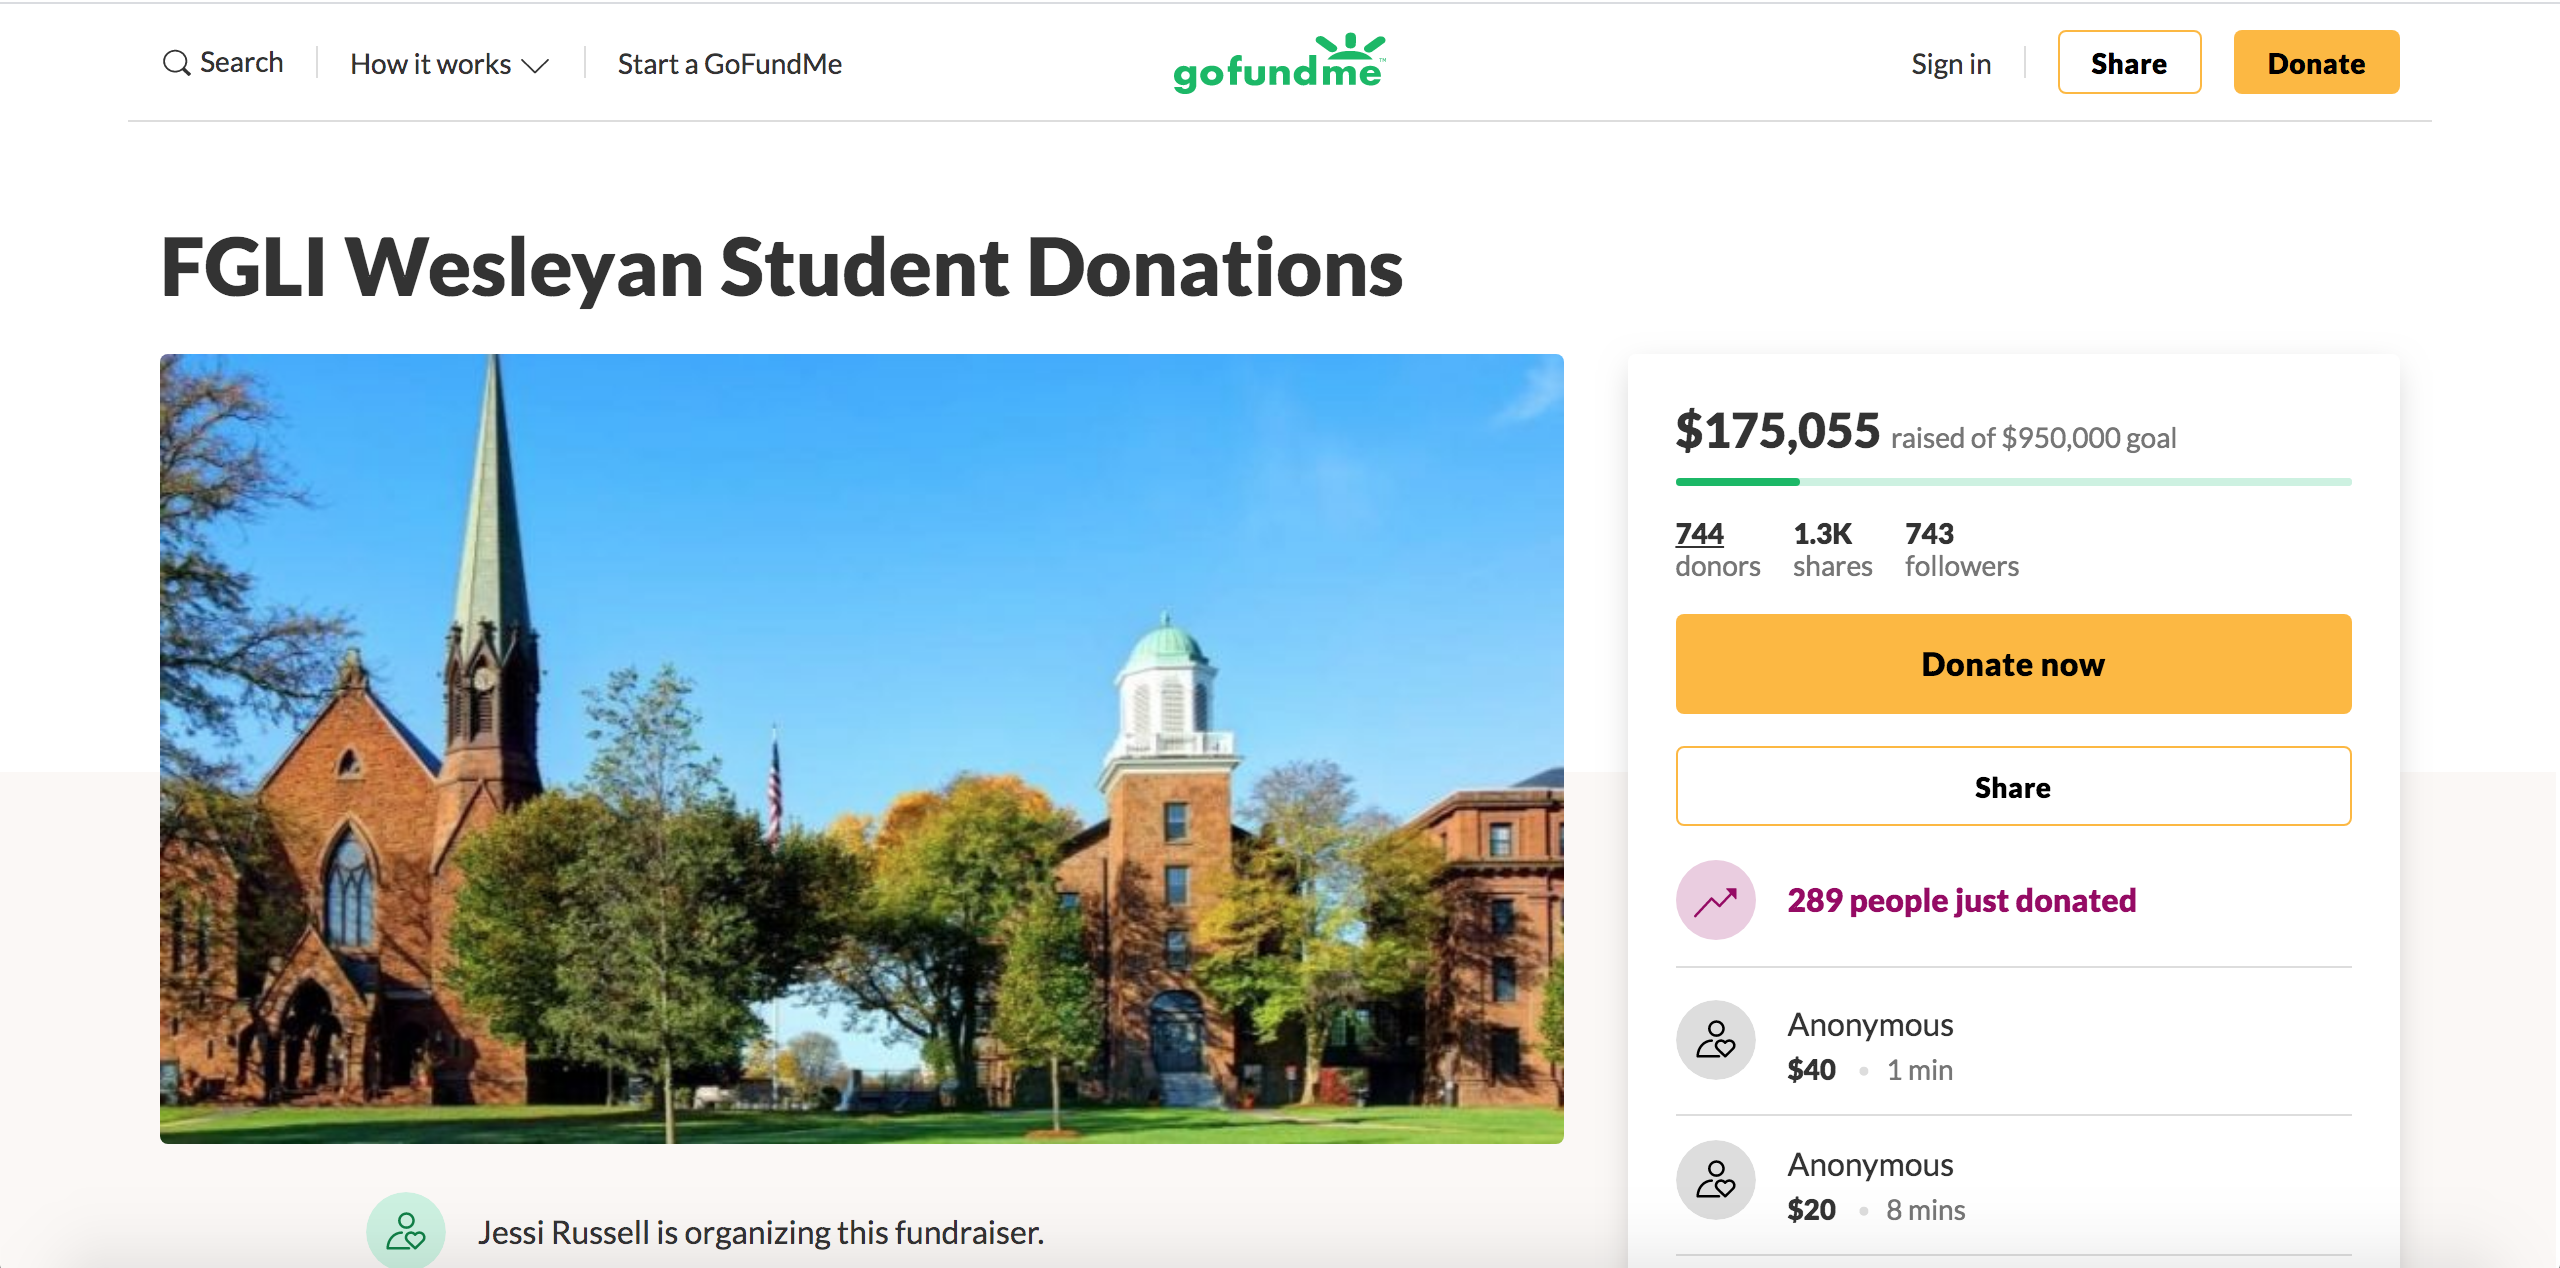2560x1268 pixels.
Task: Click the search magnifier icon
Action: 176,63
